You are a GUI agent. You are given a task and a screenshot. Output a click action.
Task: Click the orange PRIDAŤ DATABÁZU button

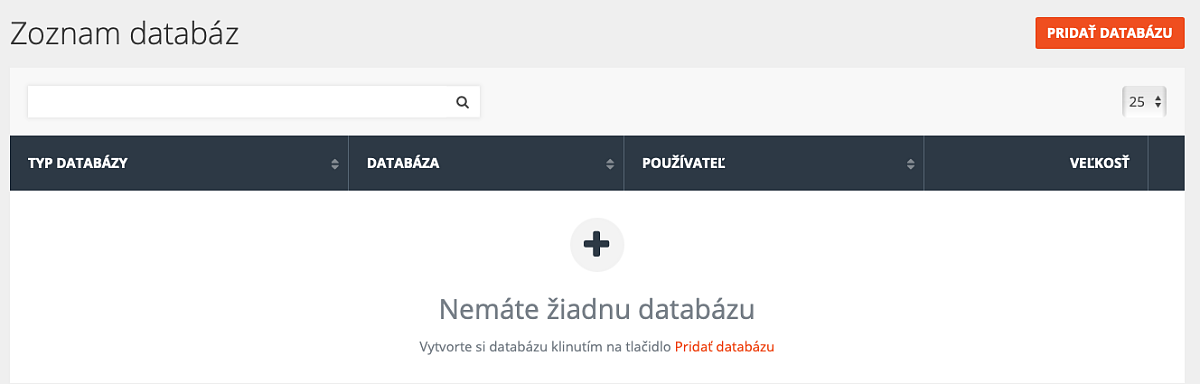pos(1109,33)
